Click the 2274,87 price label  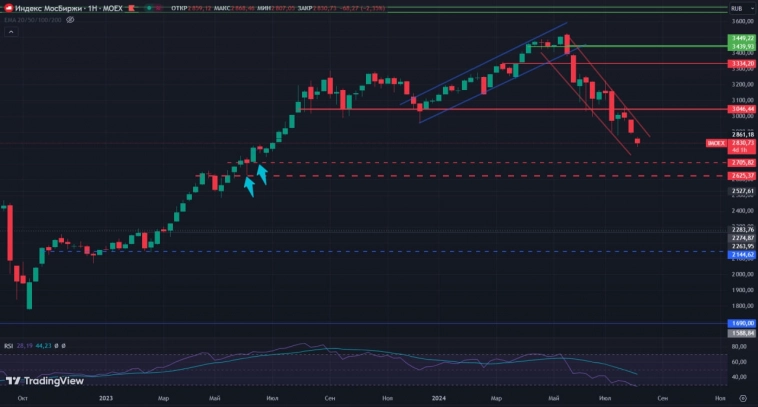tap(742, 238)
